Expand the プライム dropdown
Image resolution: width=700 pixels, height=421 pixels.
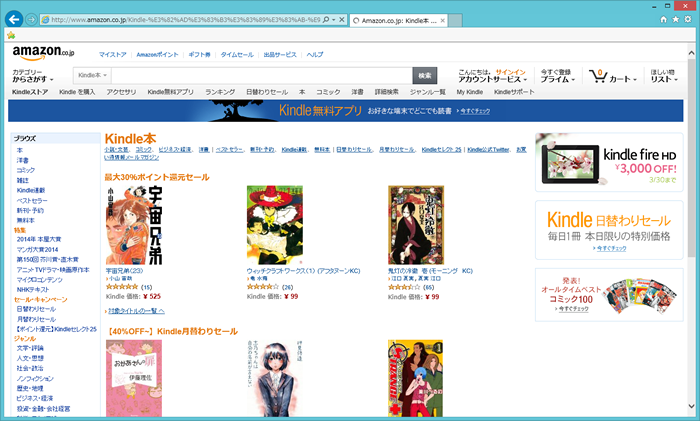[558, 79]
